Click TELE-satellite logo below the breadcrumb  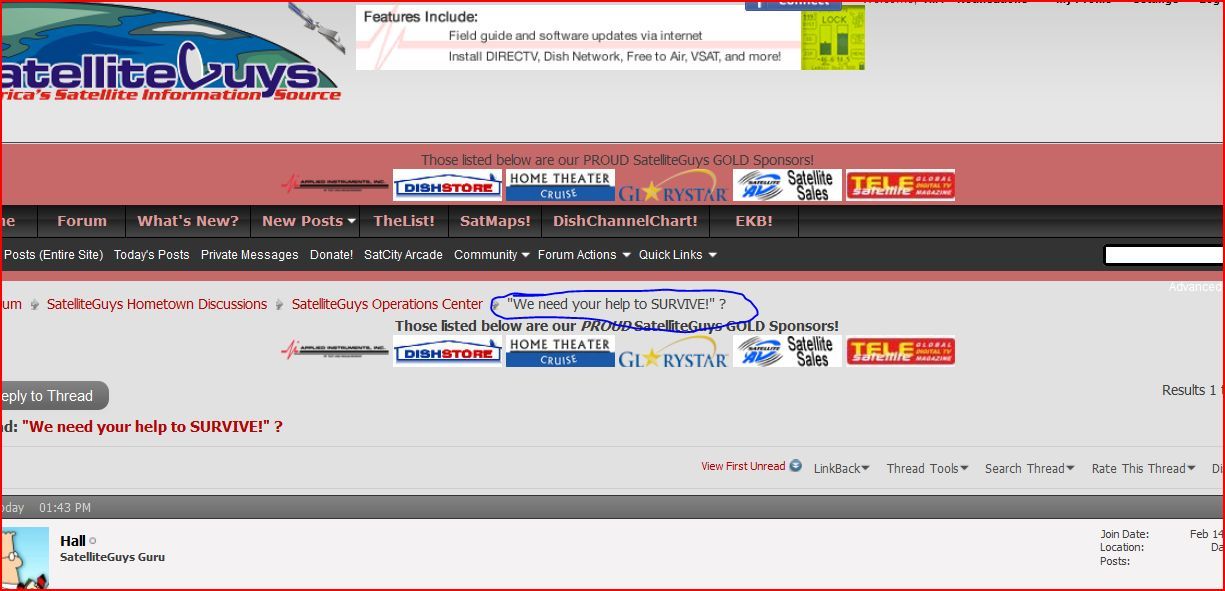click(x=900, y=351)
